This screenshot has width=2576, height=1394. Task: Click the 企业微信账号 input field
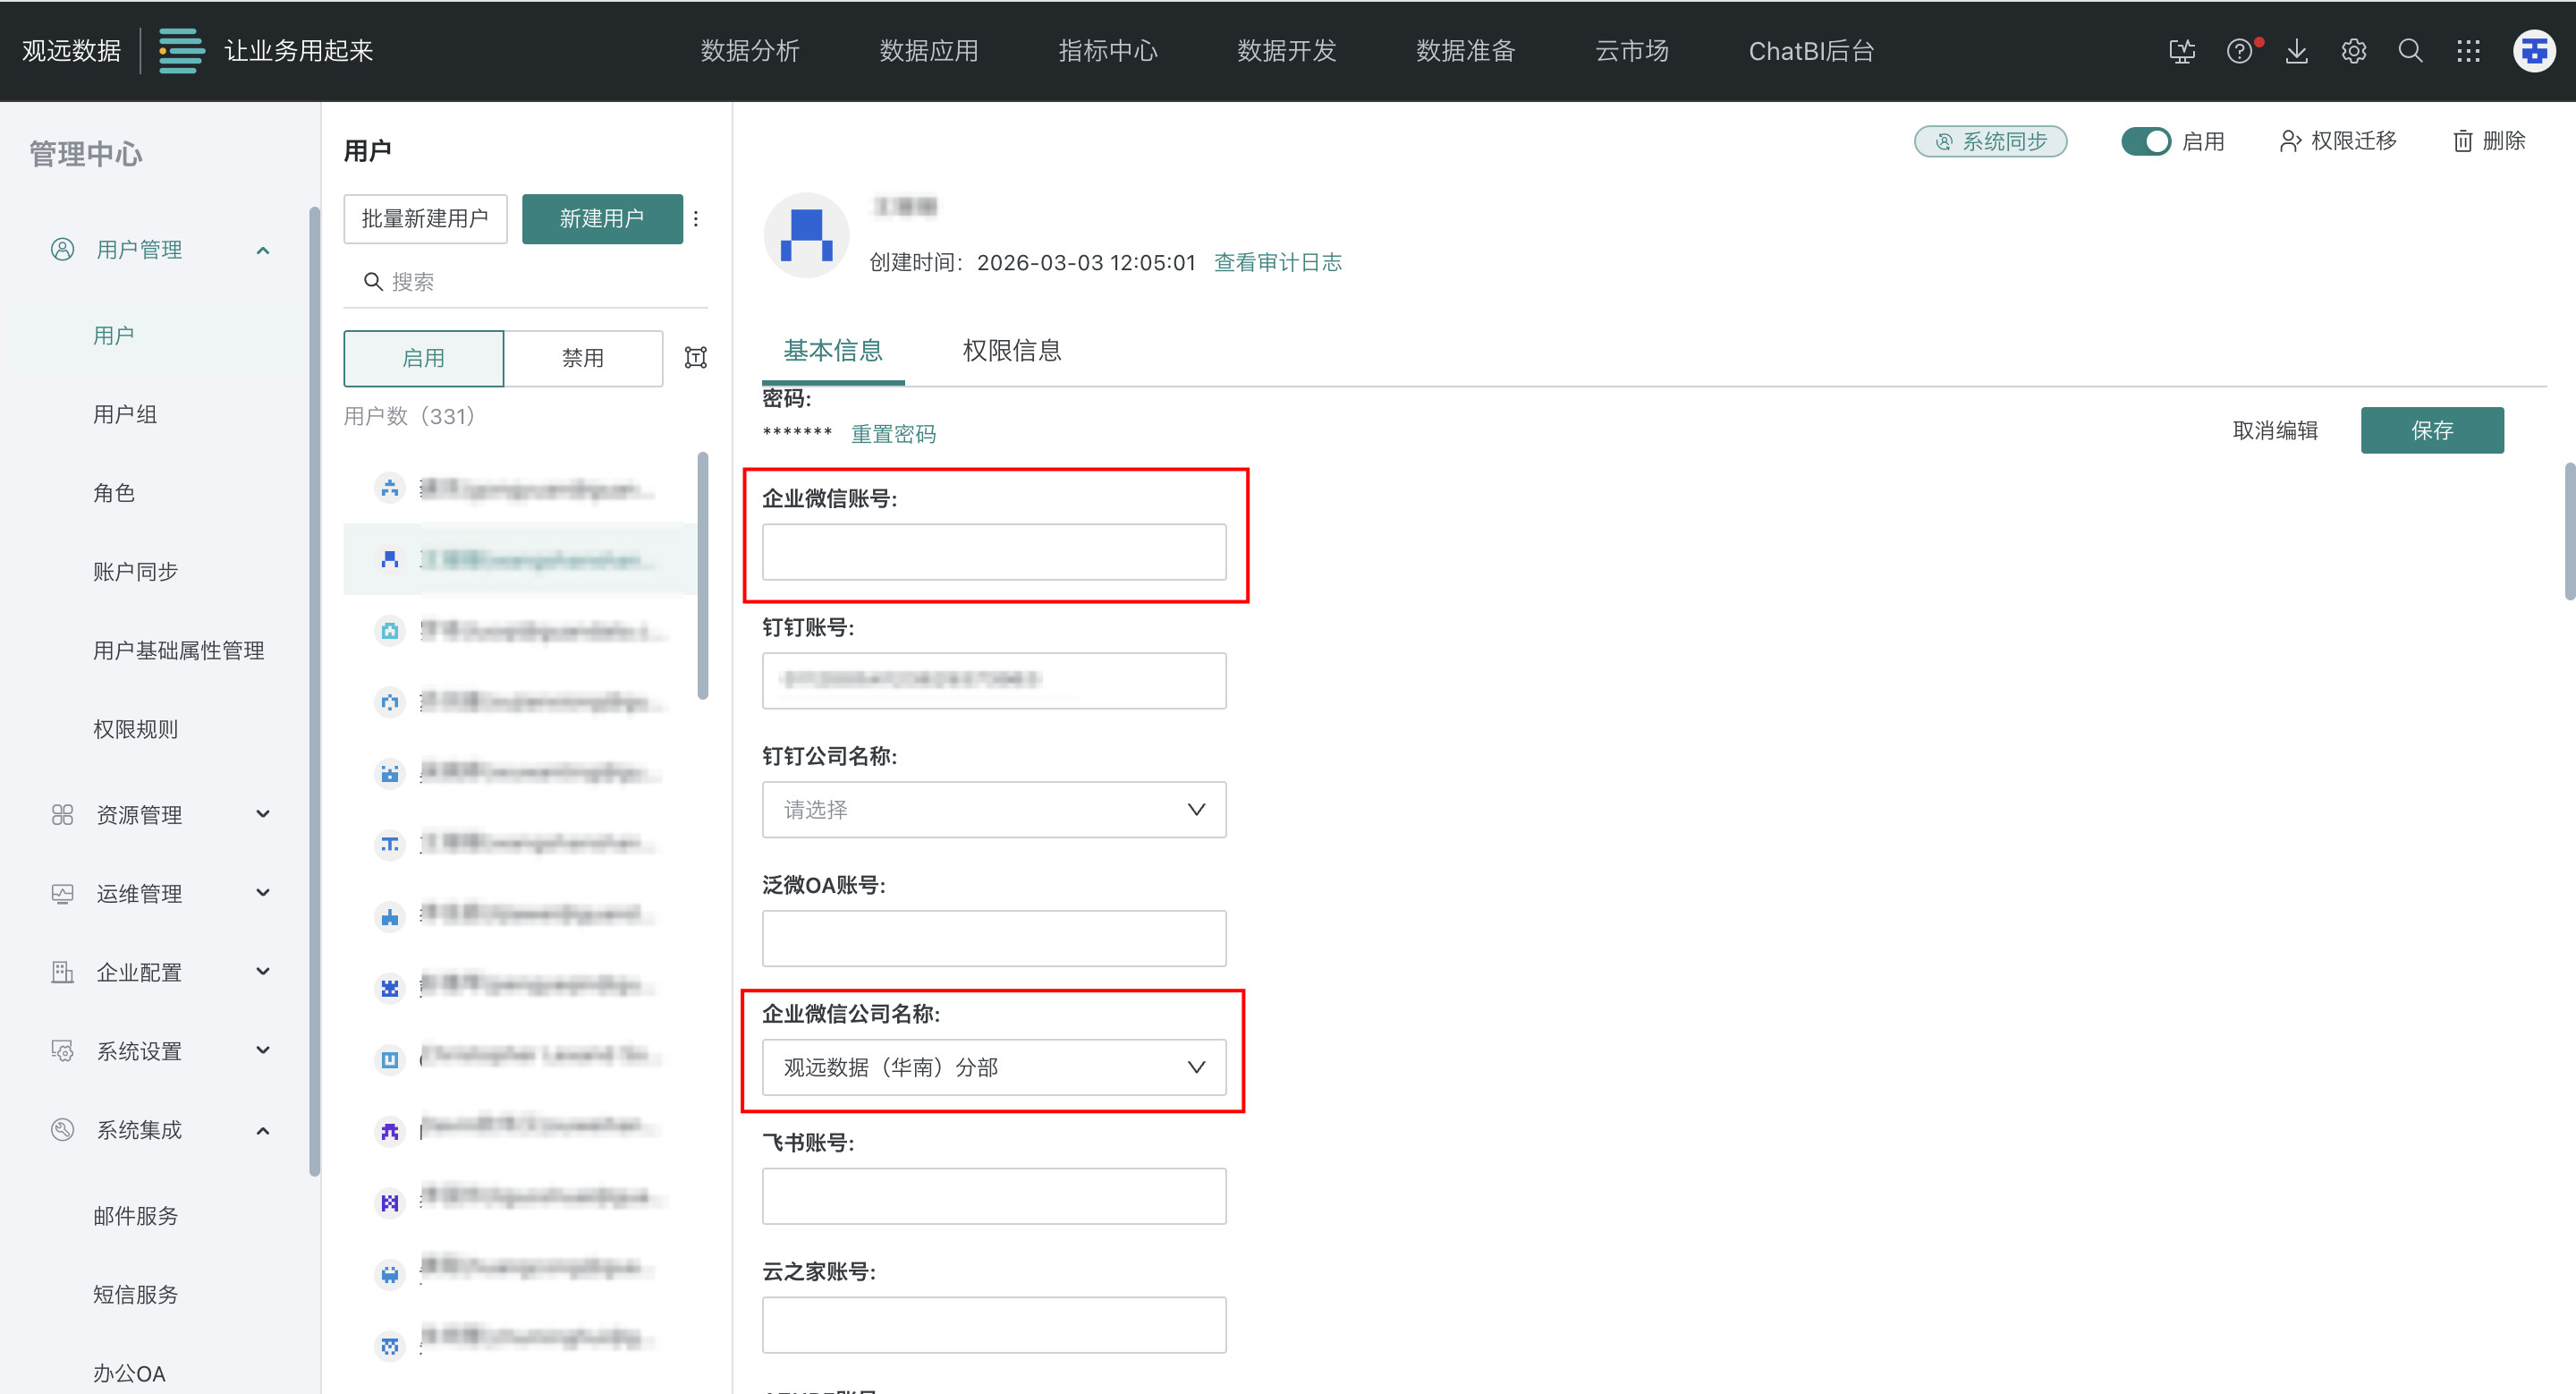click(x=993, y=551)
